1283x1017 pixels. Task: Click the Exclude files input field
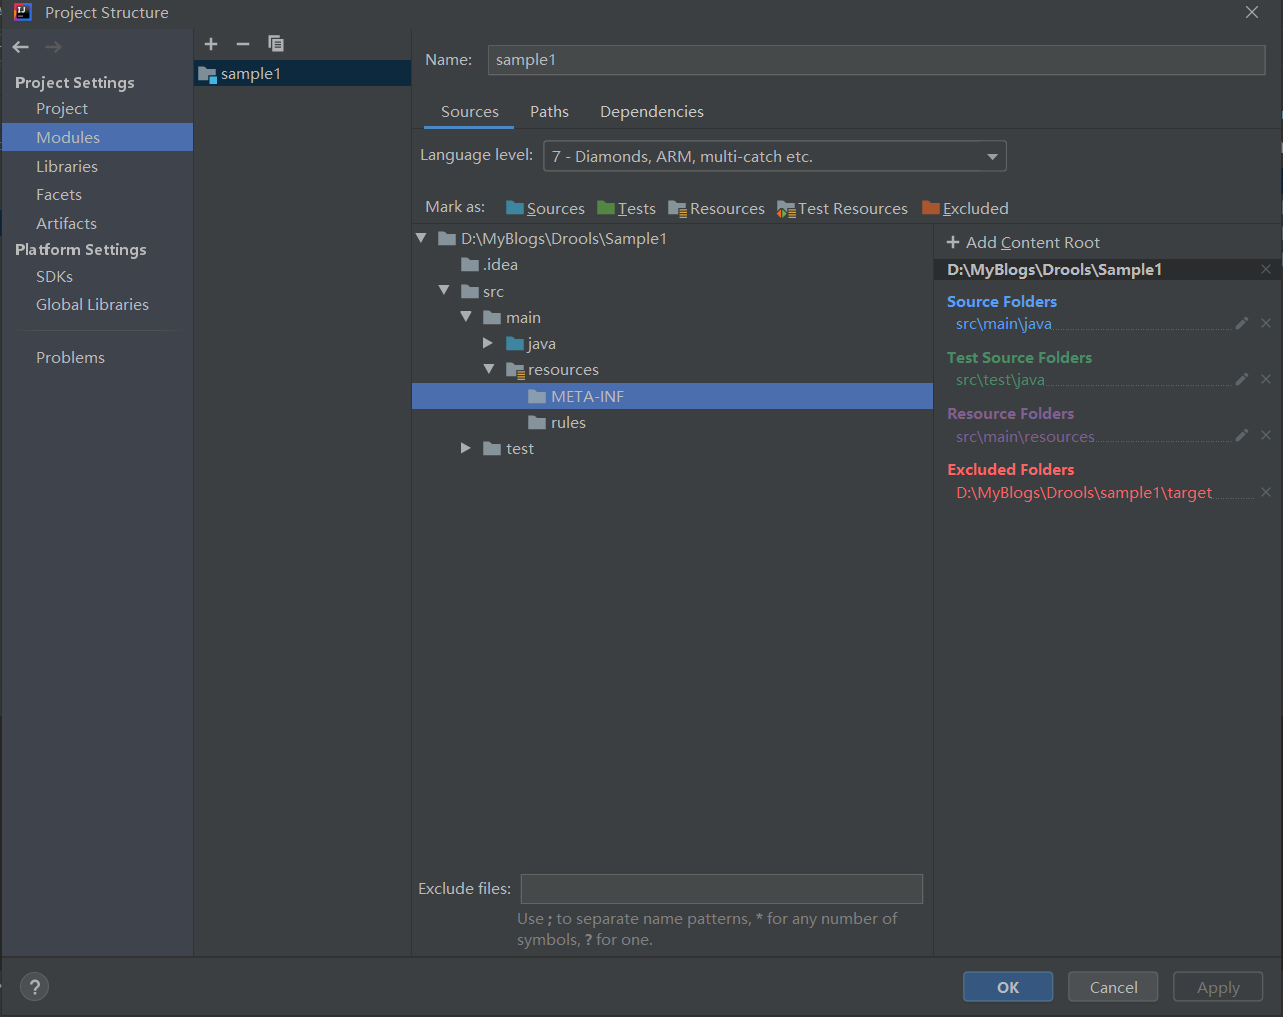pyautogui.click(x=721, y=889)
